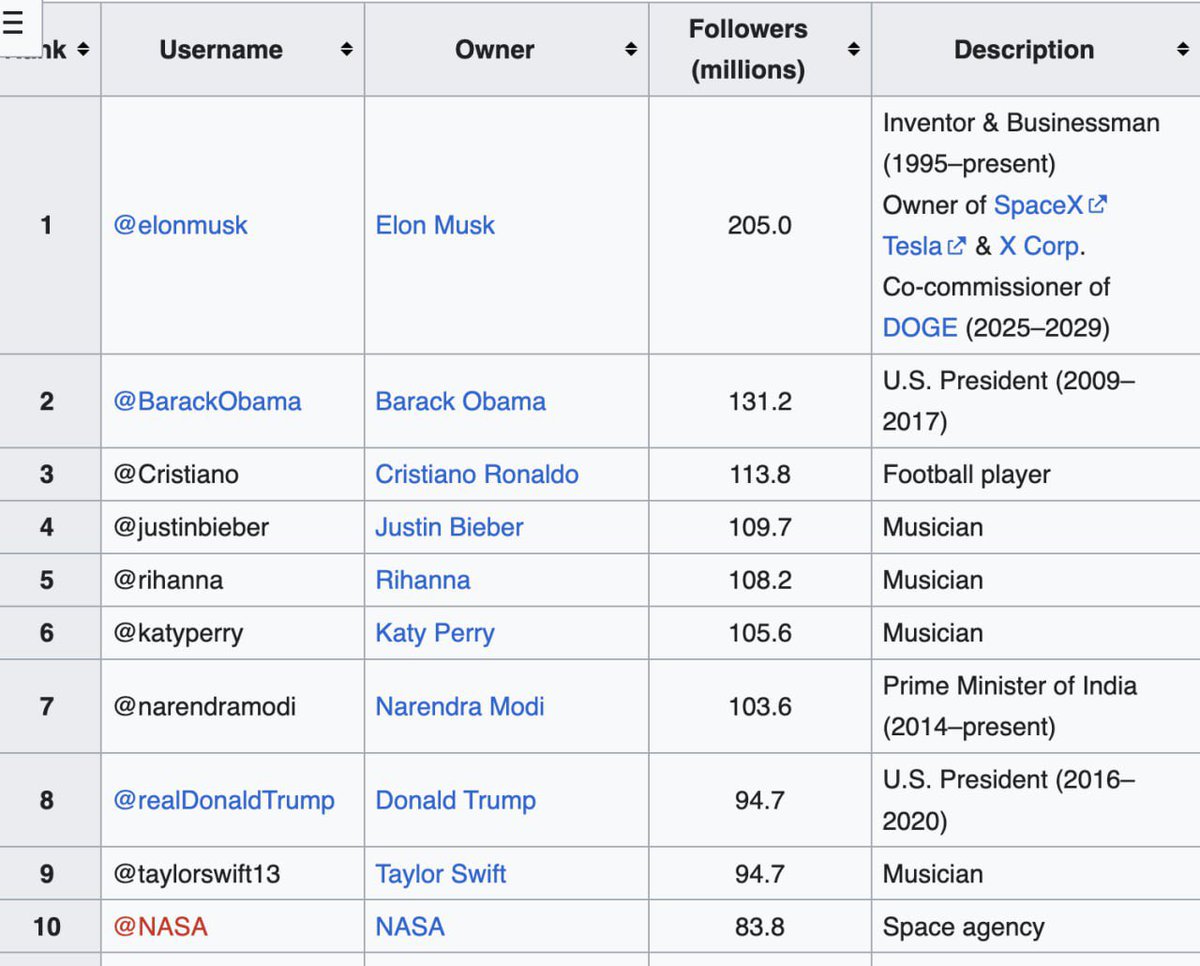Sort by Followers (millions) column arrows
1200x966 pixels.
coord(853,49)
